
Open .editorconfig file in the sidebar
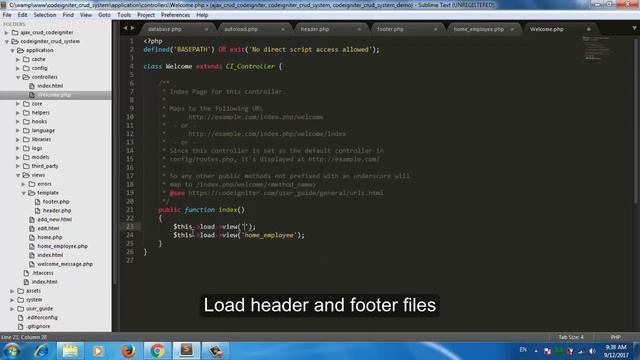pyautogui.click(x=42, y=318)
